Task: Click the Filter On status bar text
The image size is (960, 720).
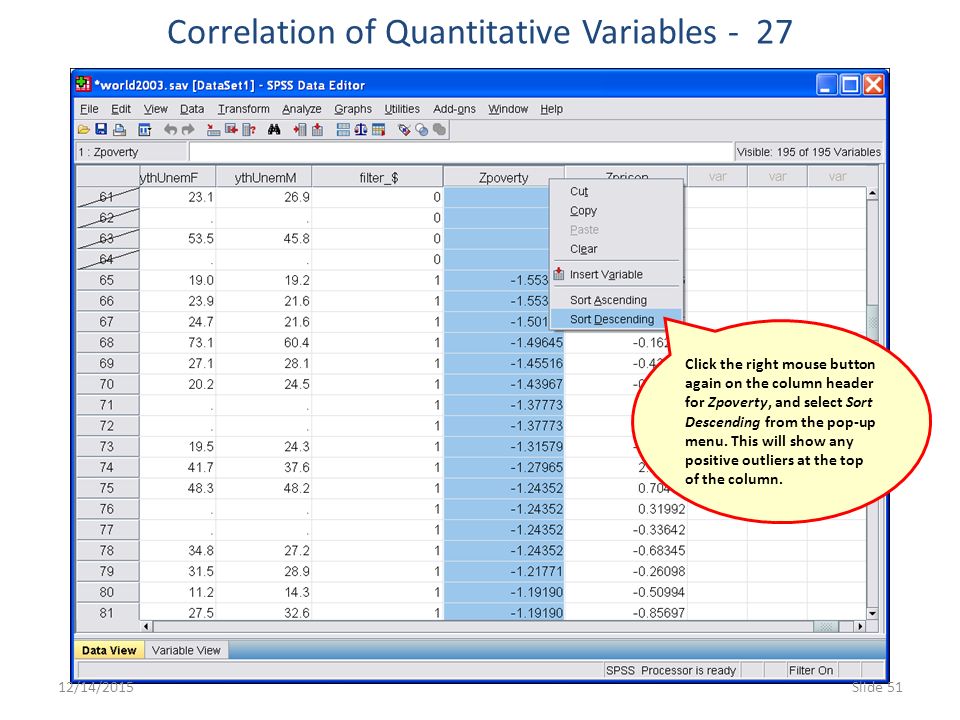Action: (x=811, y=670)
